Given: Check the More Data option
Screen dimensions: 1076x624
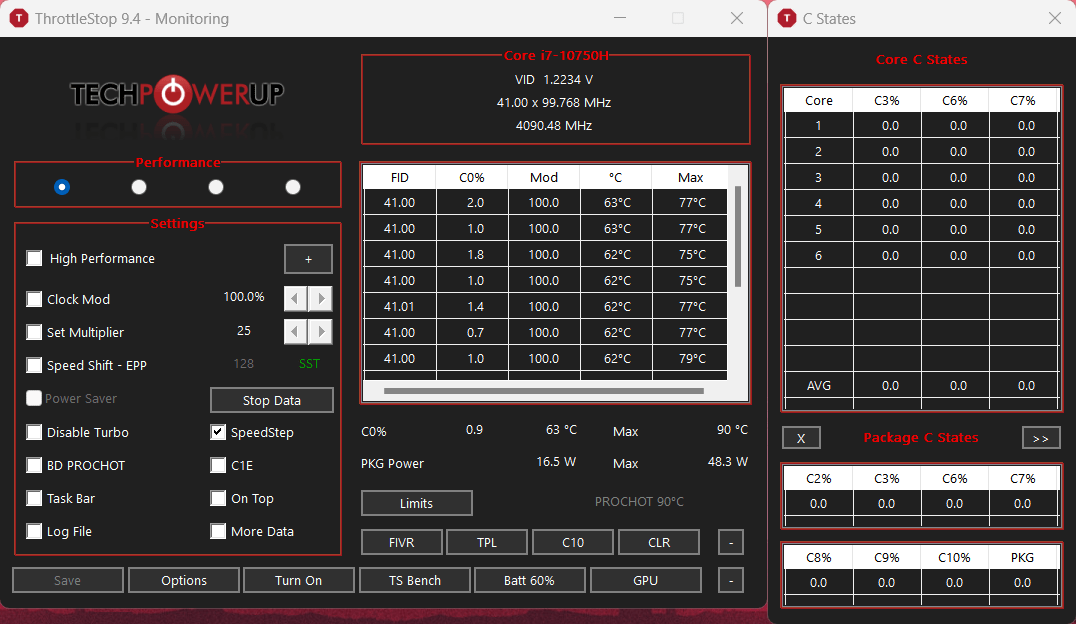Looking at the screenshot, I should click(x=218, y=531).
